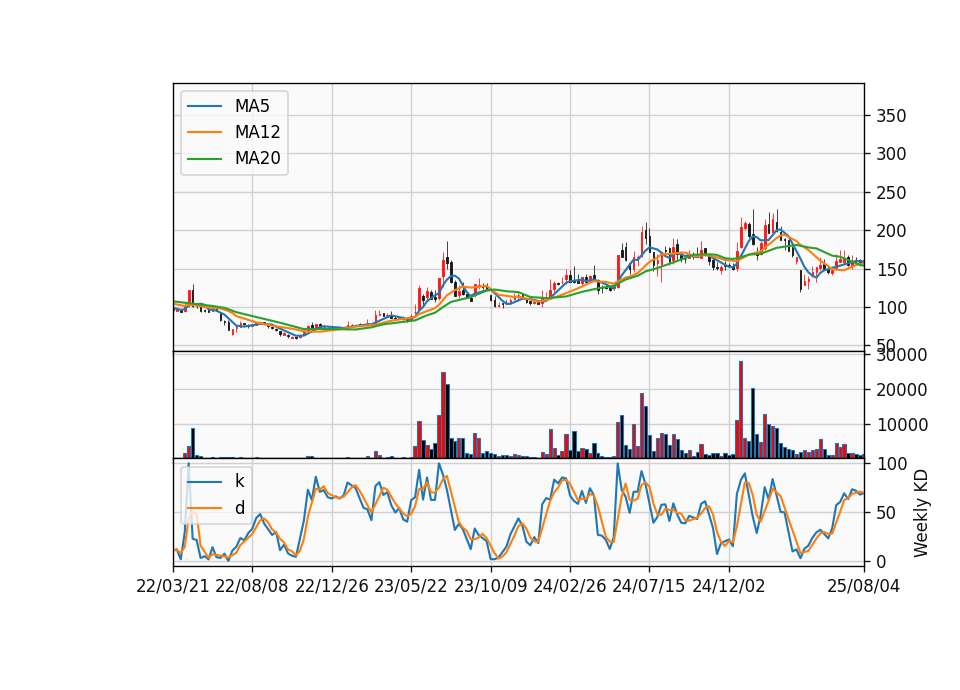The width and height of the screenshot is (960, 690).
Task: Click the 10000 volume axis label
Action: pyautogui.click(x=901, y=424)
